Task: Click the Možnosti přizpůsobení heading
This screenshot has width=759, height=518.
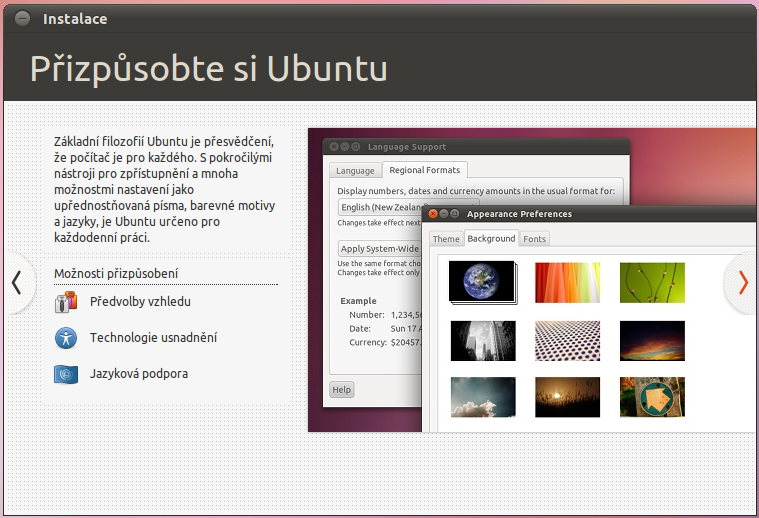Action: [116, 274]
